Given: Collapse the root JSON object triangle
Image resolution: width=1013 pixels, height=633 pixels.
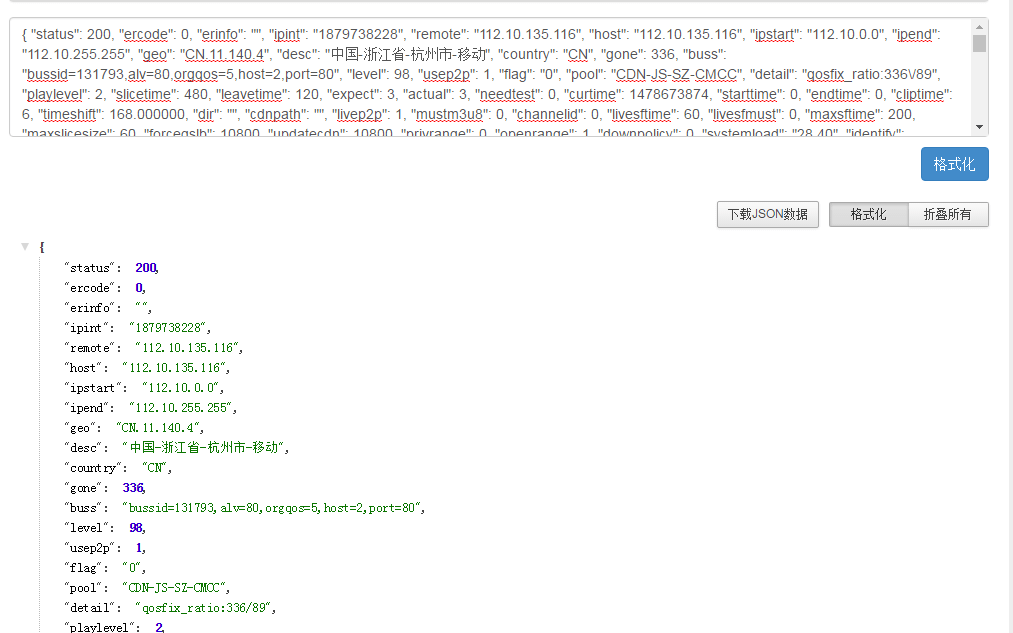Looking at the screenshot, I should pos(25,246).
